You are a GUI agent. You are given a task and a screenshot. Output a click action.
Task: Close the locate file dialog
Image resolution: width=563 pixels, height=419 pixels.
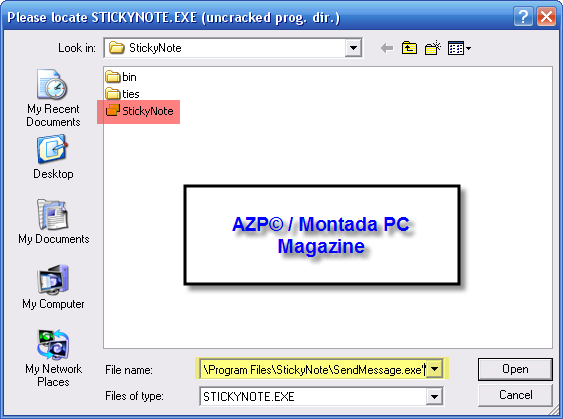(546, 17)
